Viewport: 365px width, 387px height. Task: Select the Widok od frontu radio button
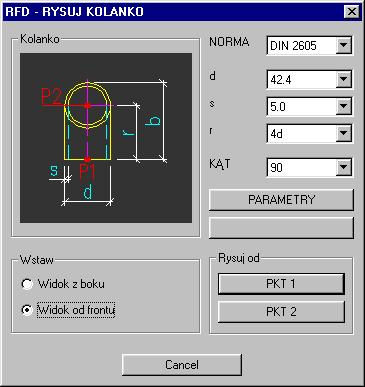27,310
